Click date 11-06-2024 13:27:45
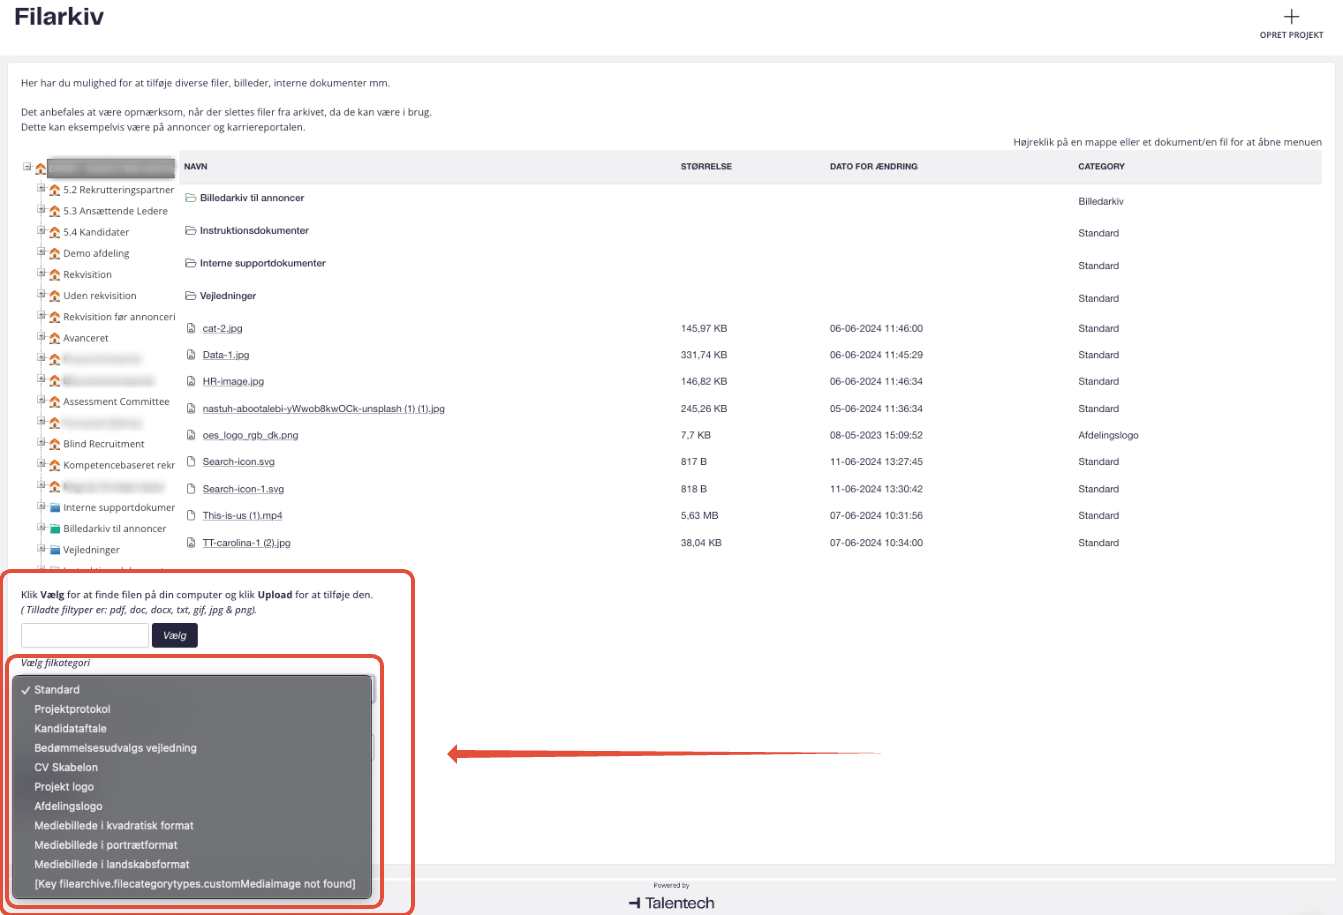The image size is (1343, 915). pos(876,462)
